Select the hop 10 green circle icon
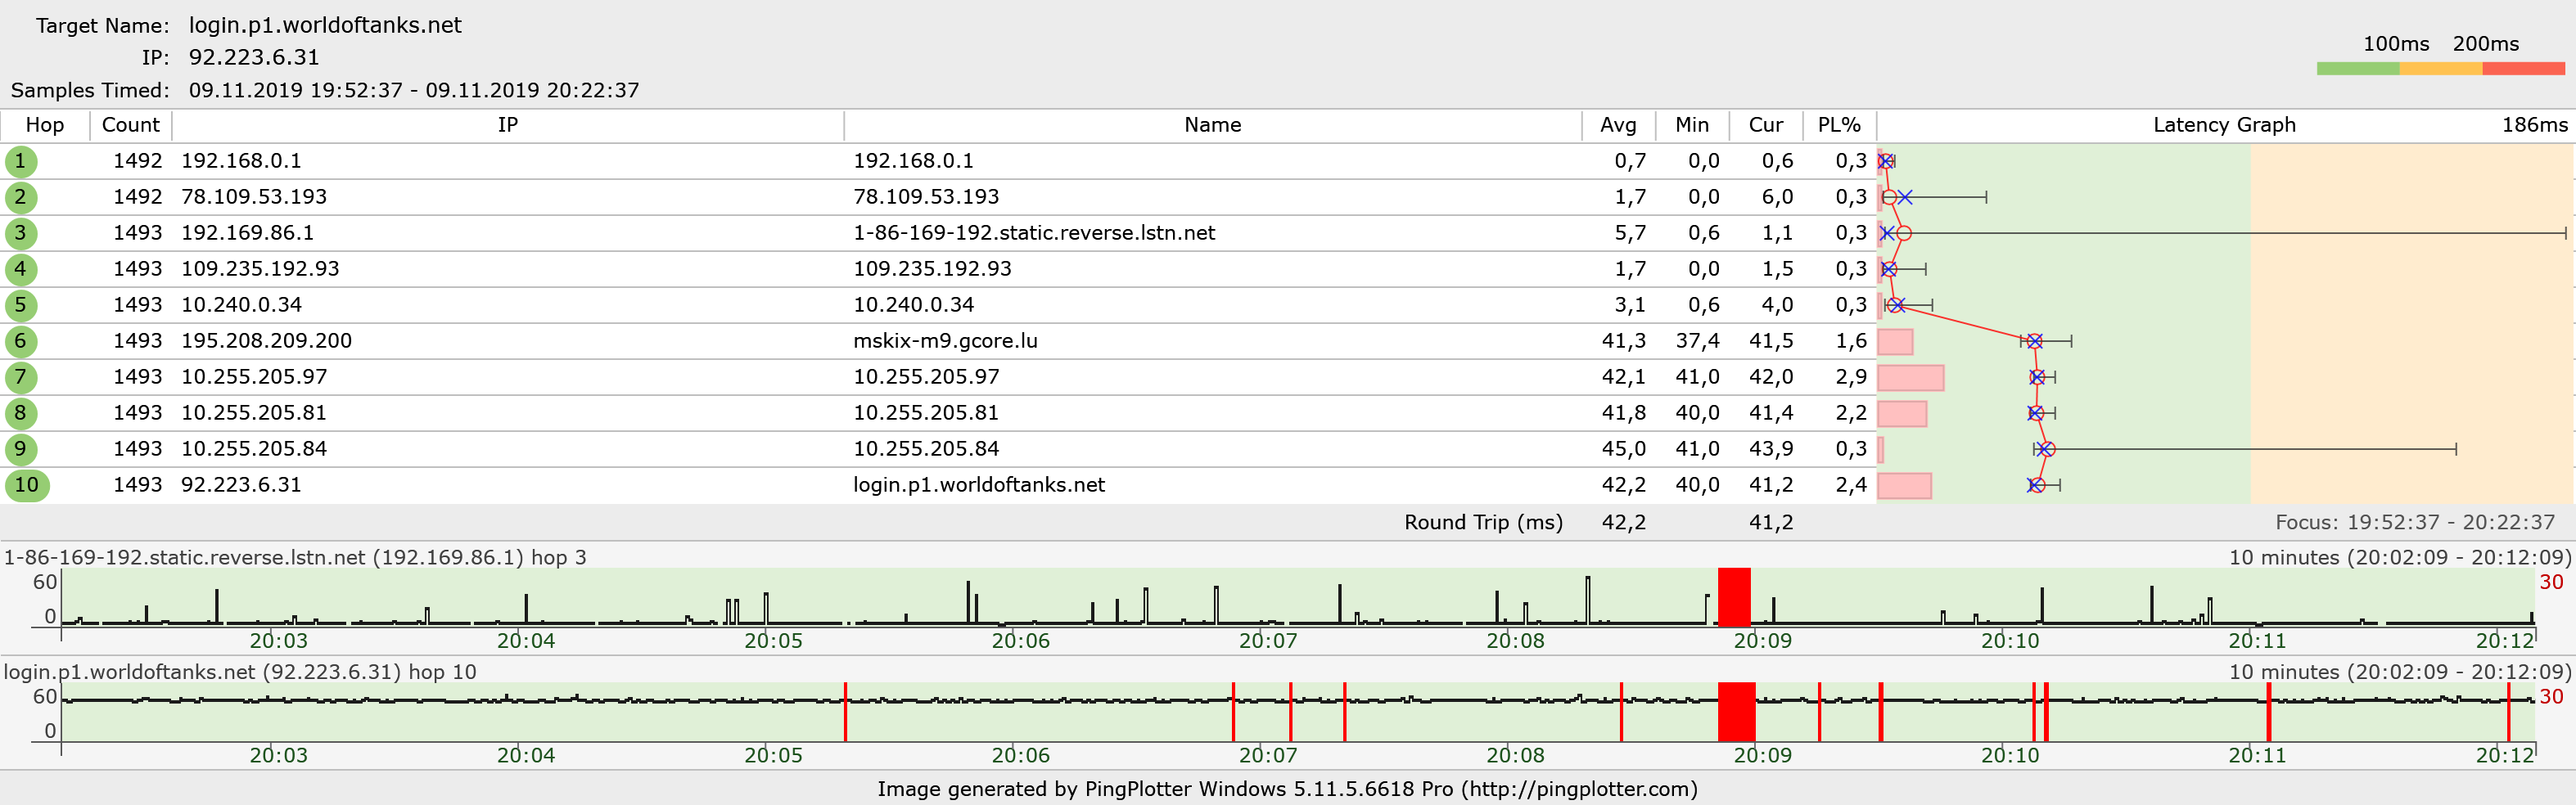Viewport: 2576px width, 805px height. pos(26,485)
